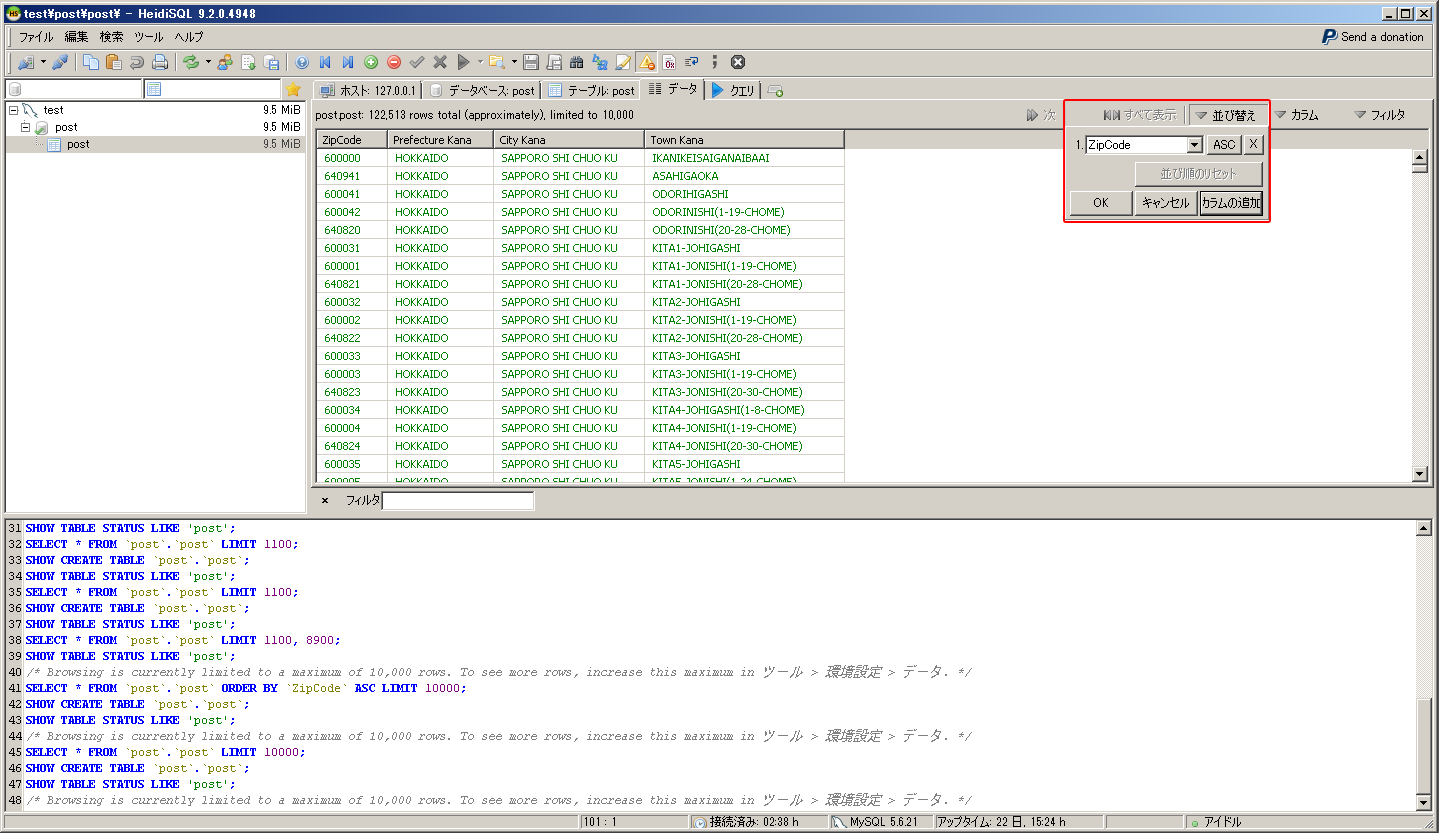
Task: Toggle the ASC sort direction button
Action: (1224, 145)
